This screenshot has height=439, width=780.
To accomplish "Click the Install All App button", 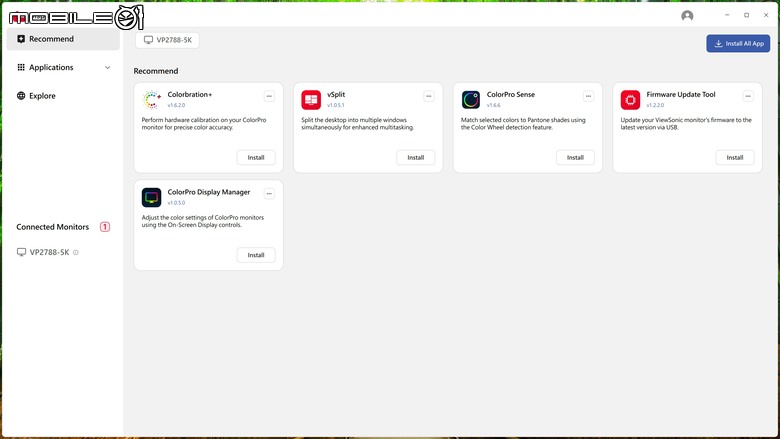I will (x=738, y=43).
